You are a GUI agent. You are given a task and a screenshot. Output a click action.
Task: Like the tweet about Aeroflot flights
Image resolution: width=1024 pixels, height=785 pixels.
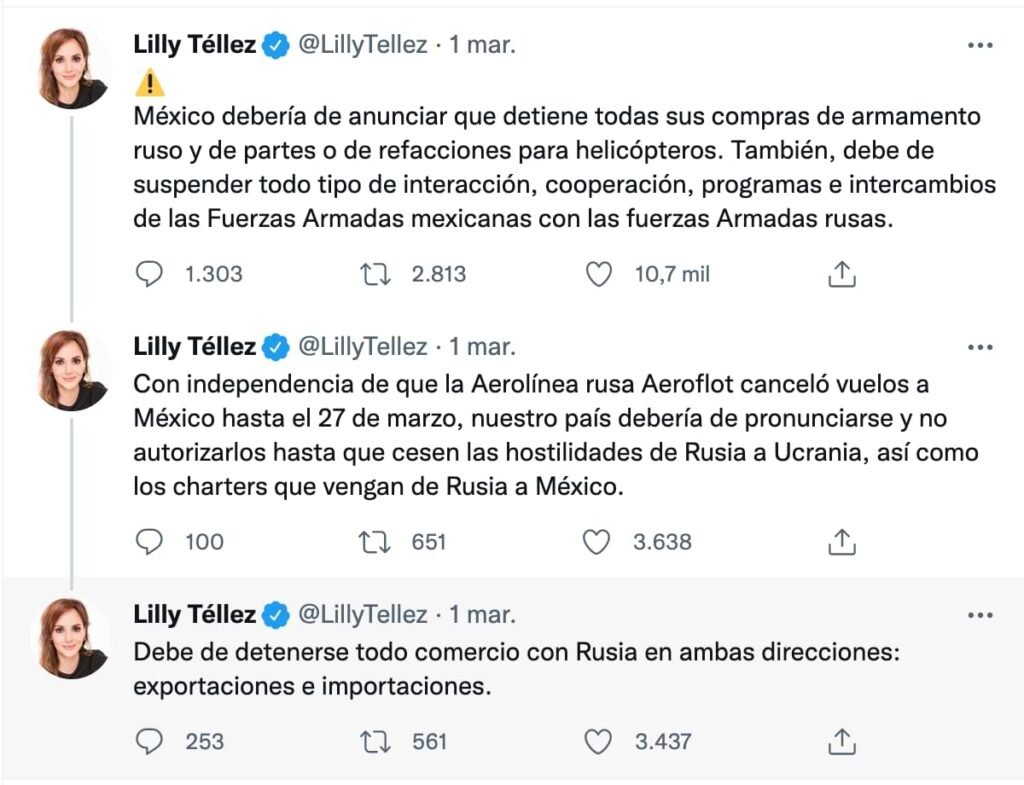pos(599,541)
